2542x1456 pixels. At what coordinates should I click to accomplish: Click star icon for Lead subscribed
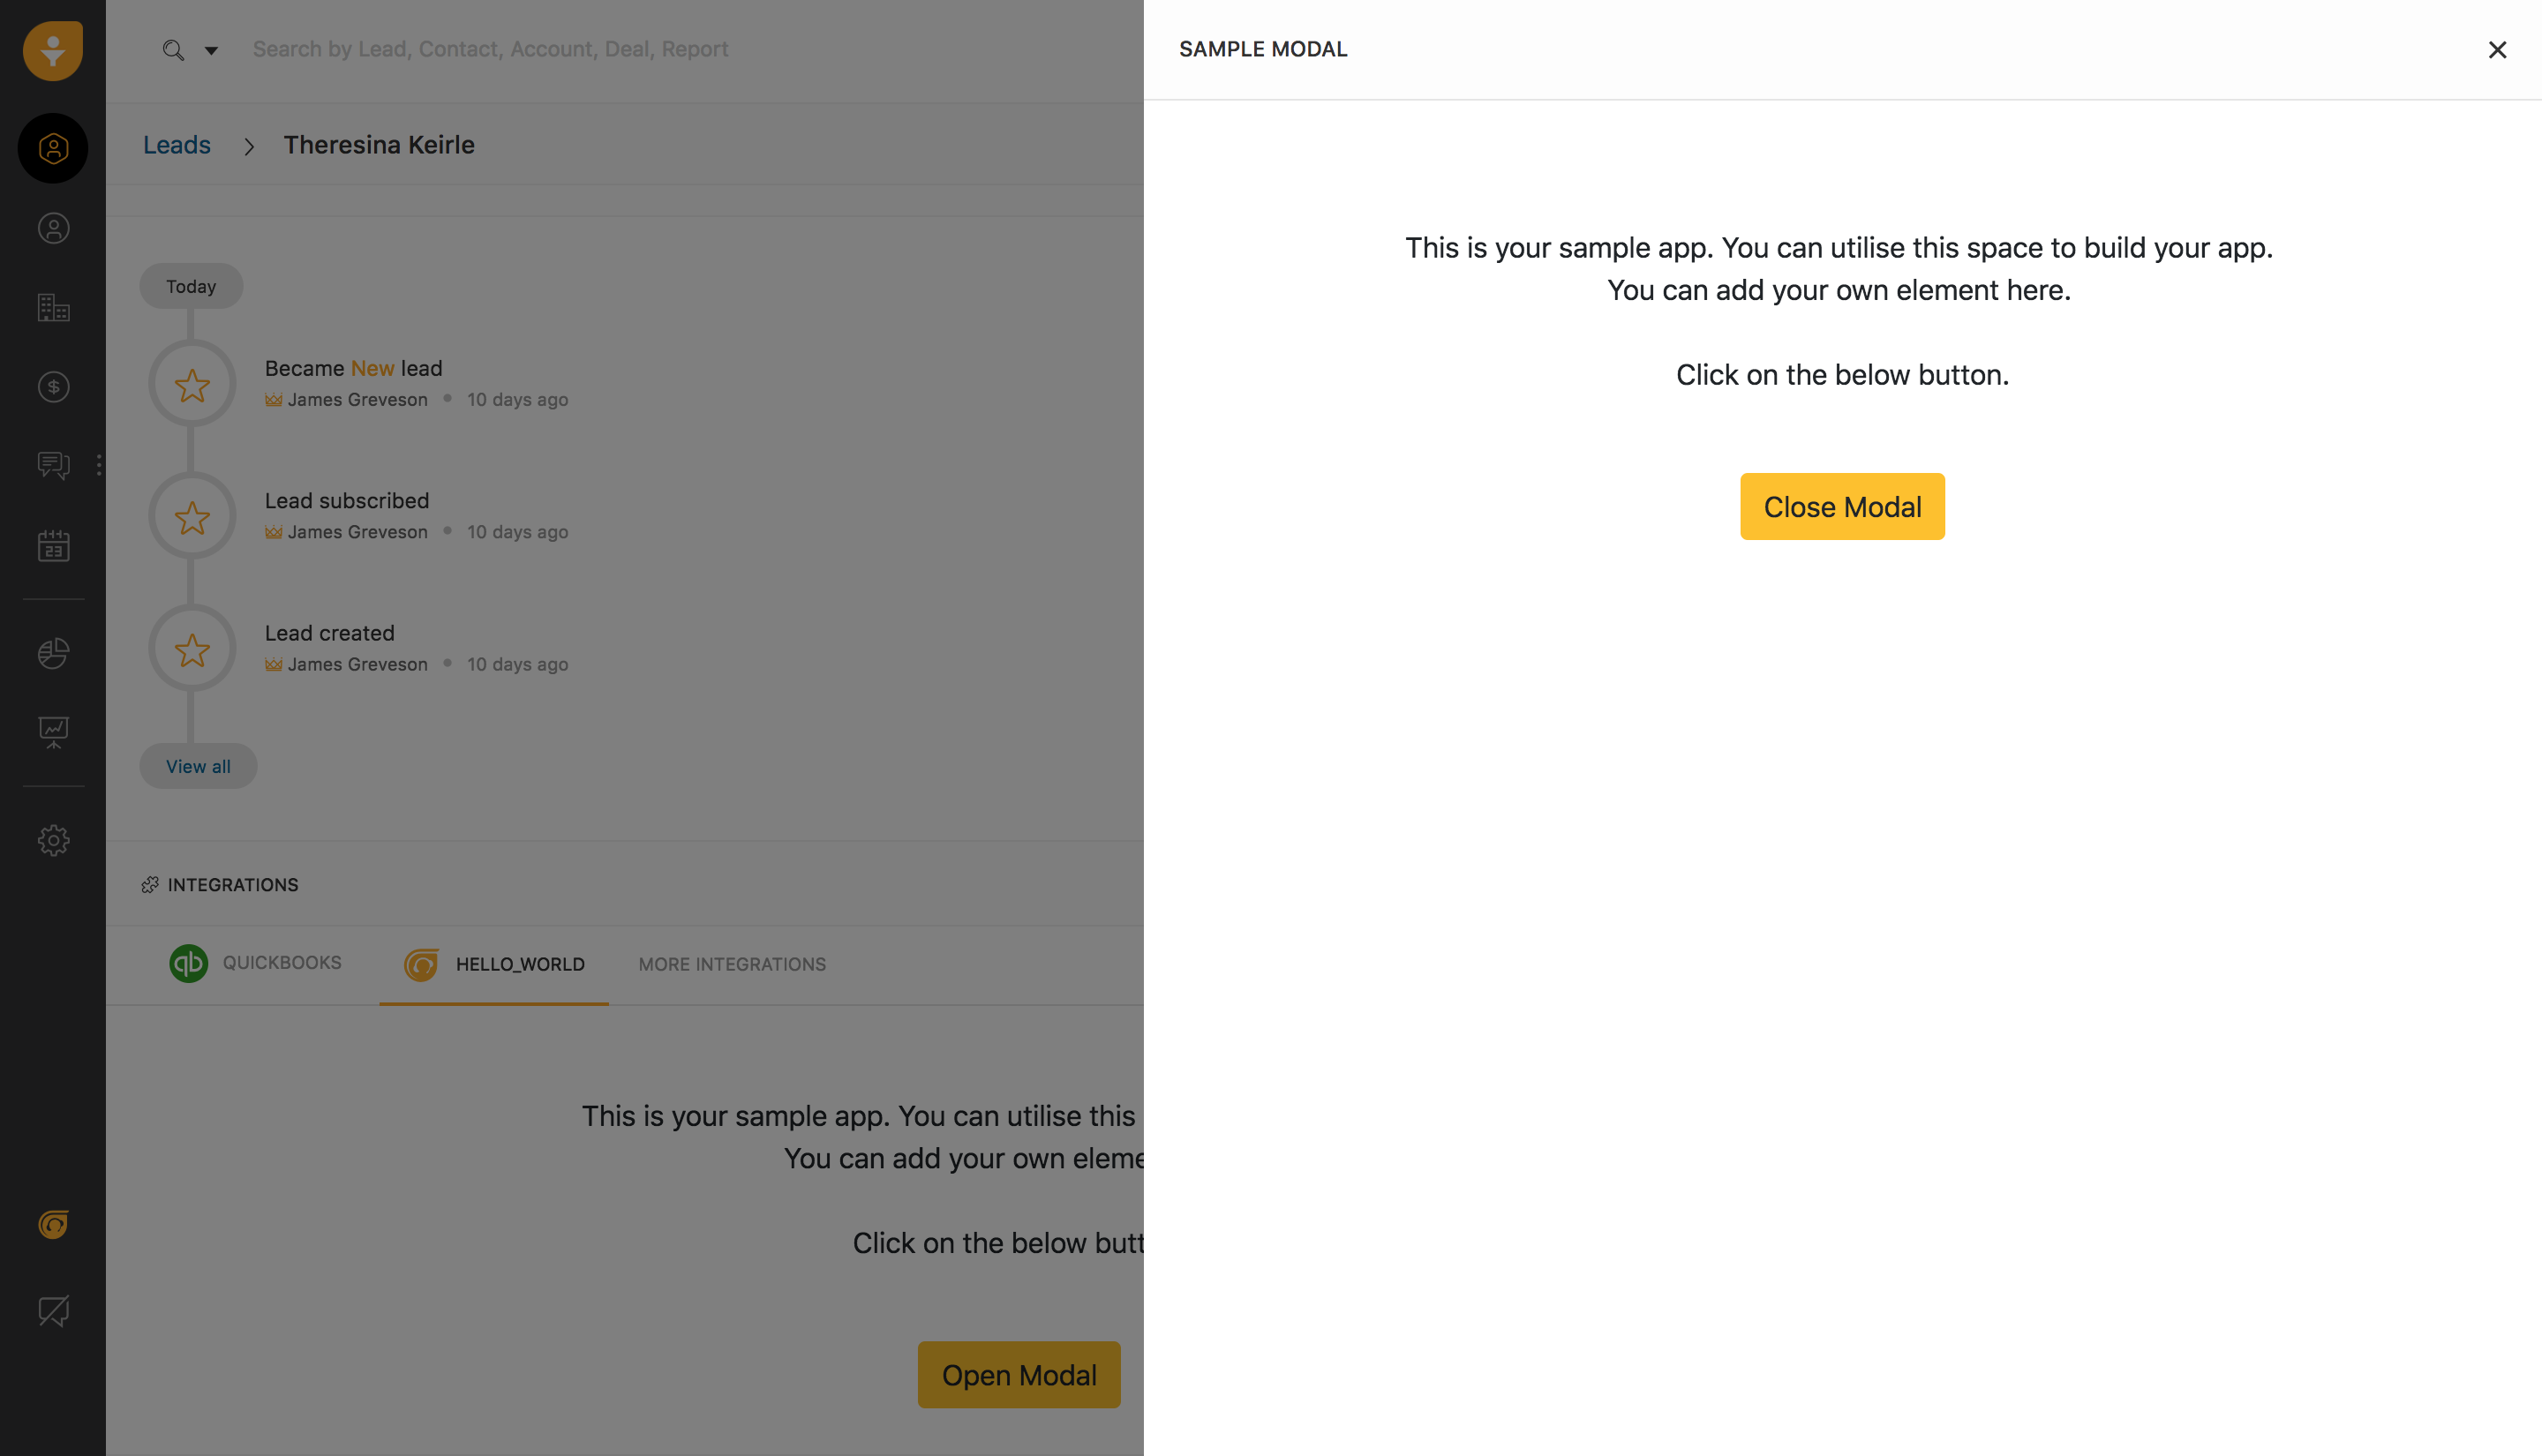[x=192, y=517]
